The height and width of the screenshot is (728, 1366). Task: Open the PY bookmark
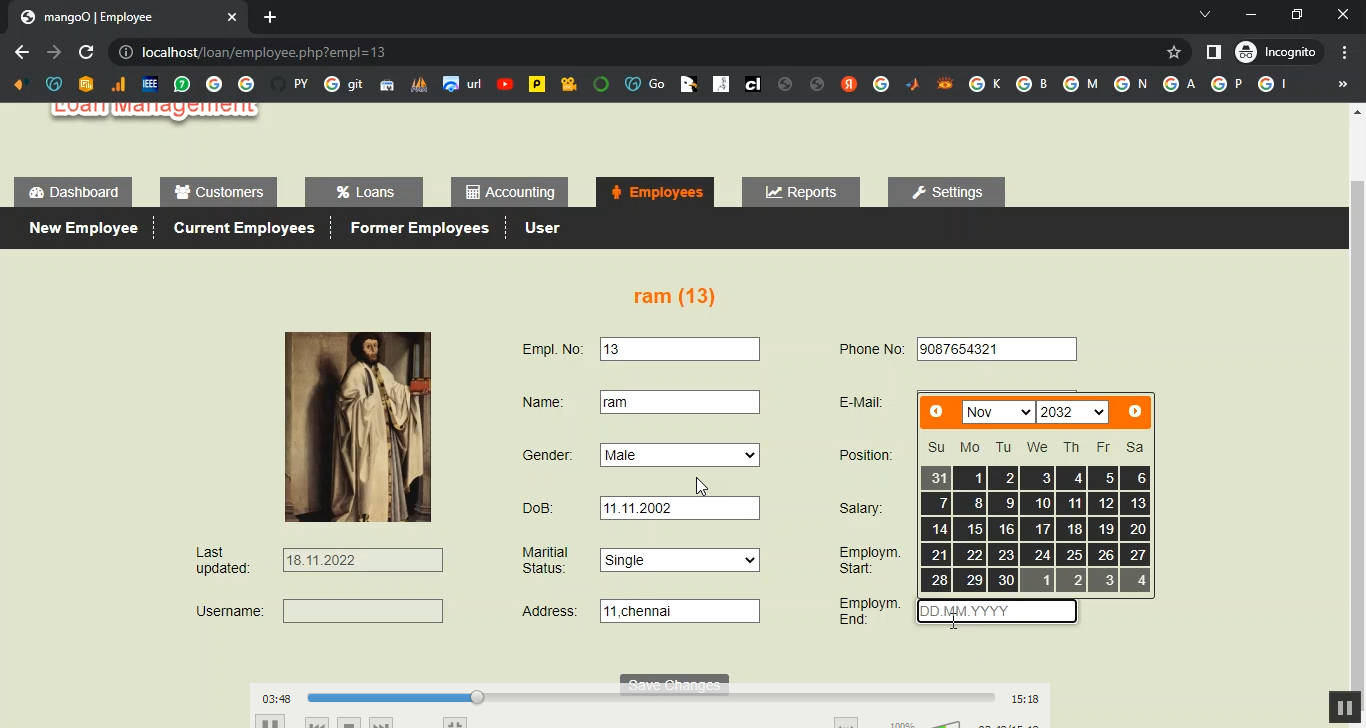click(x=289, y=84)
